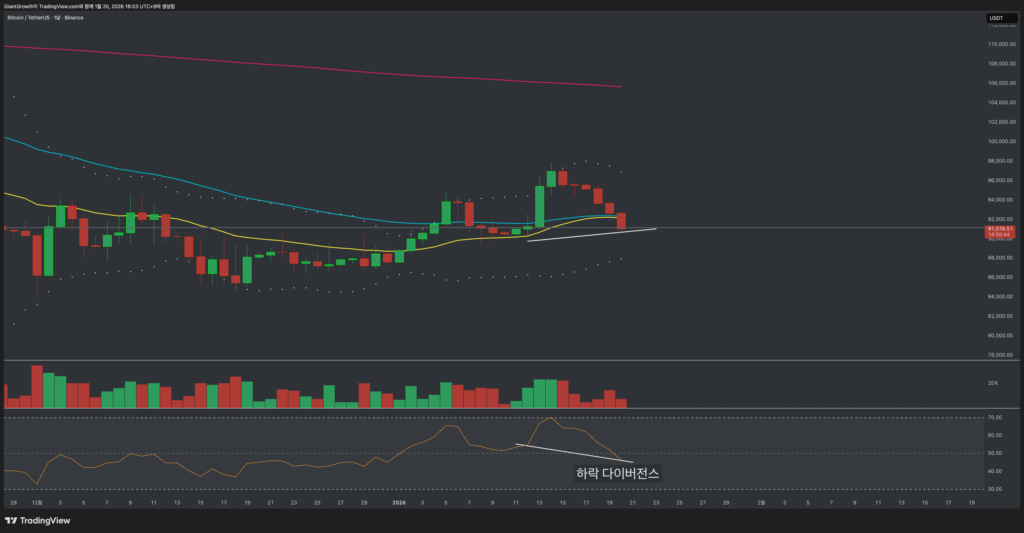Click the Bitcoin / TetherUS symbol title
1024x533 pixels.
click(x=44, y=18)
